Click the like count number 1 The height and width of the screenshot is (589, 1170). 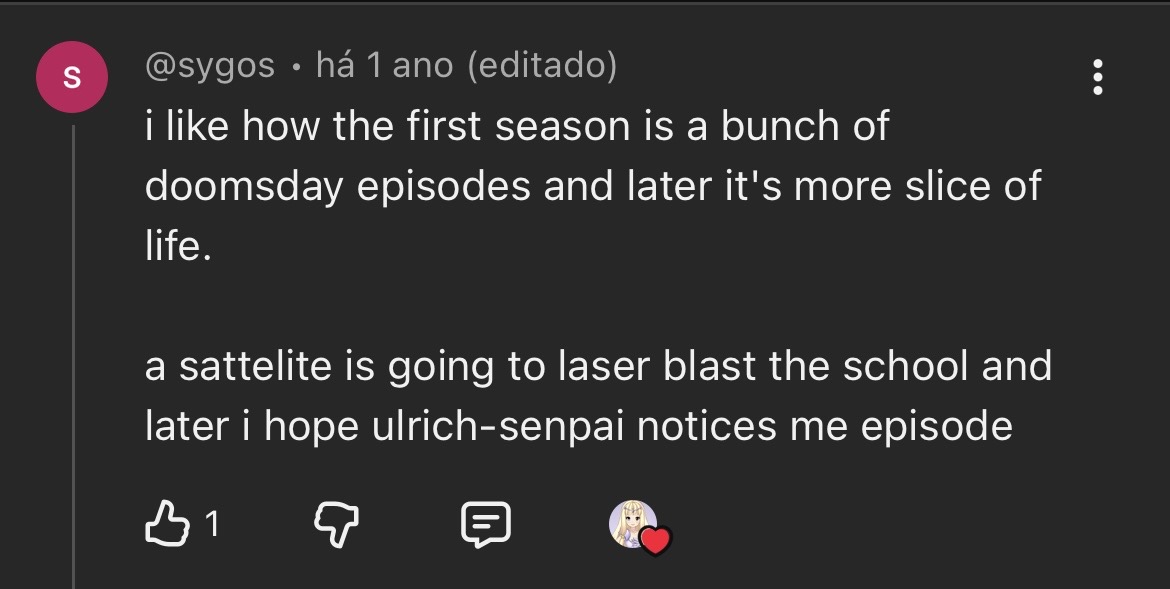(212, 523)
